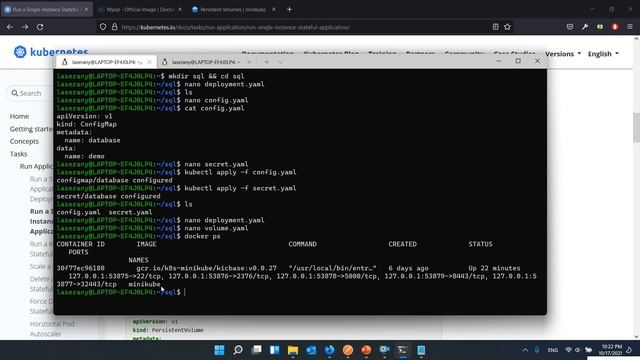640x360 pixels.
Task: Open a new Firefox tab
Action: coord(289,9)
